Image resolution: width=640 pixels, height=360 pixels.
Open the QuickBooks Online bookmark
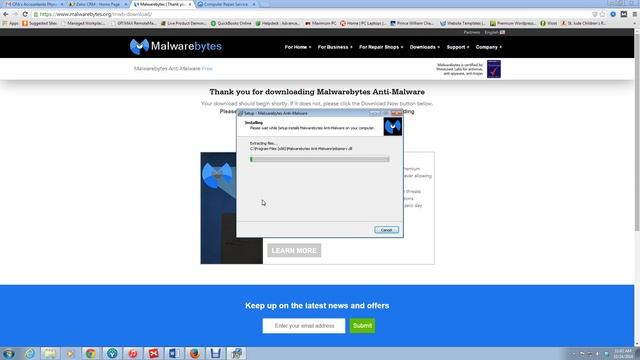tap(231, 23)
